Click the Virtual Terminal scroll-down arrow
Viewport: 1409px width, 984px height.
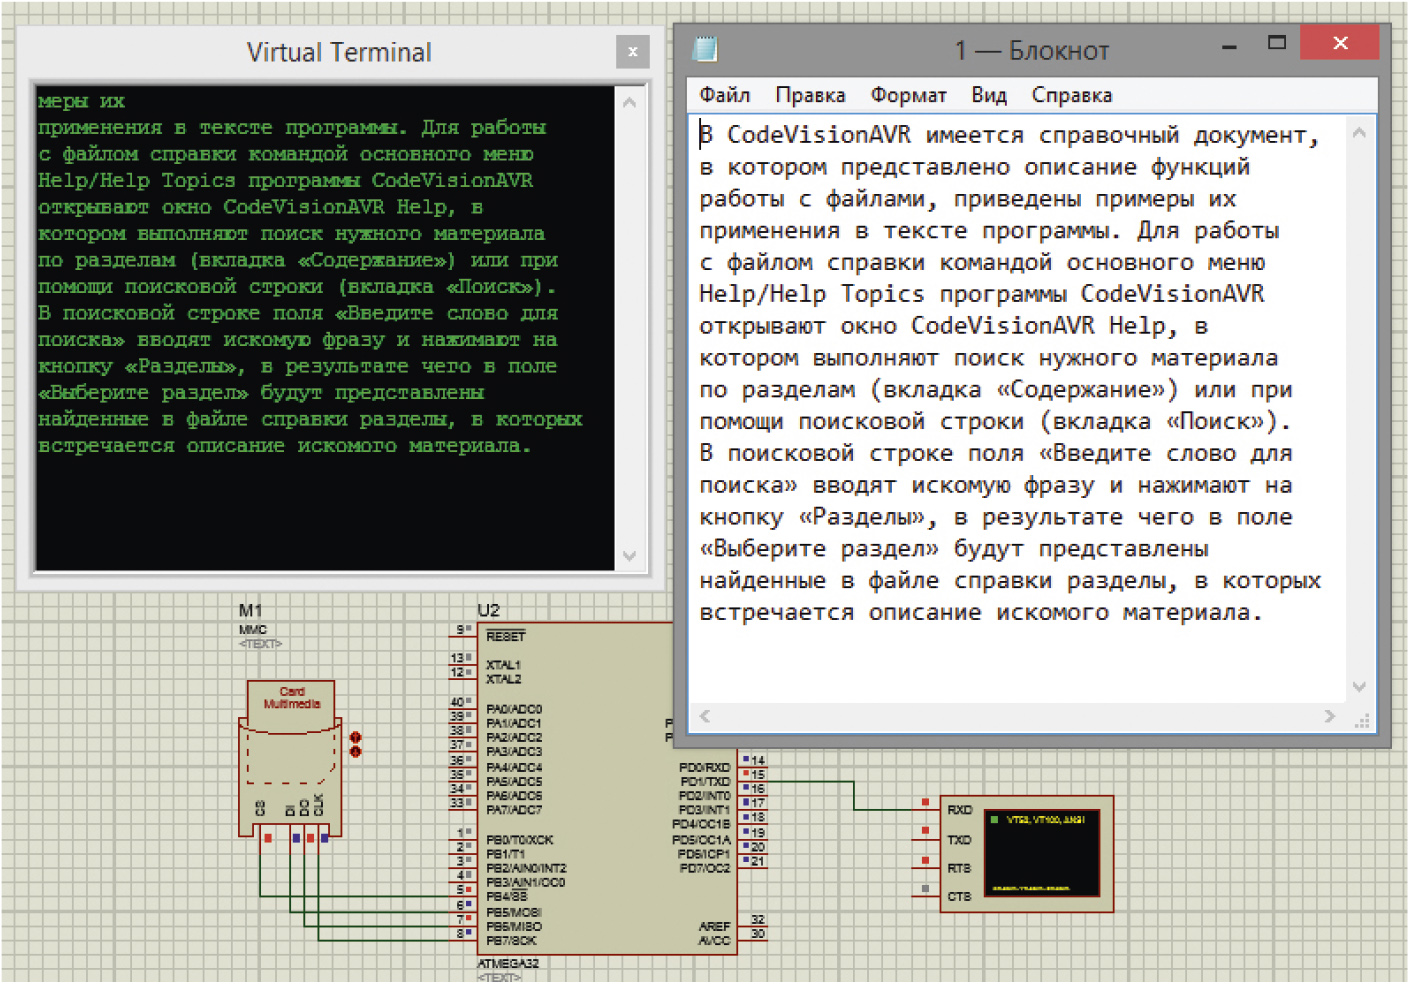coord(629,556)
